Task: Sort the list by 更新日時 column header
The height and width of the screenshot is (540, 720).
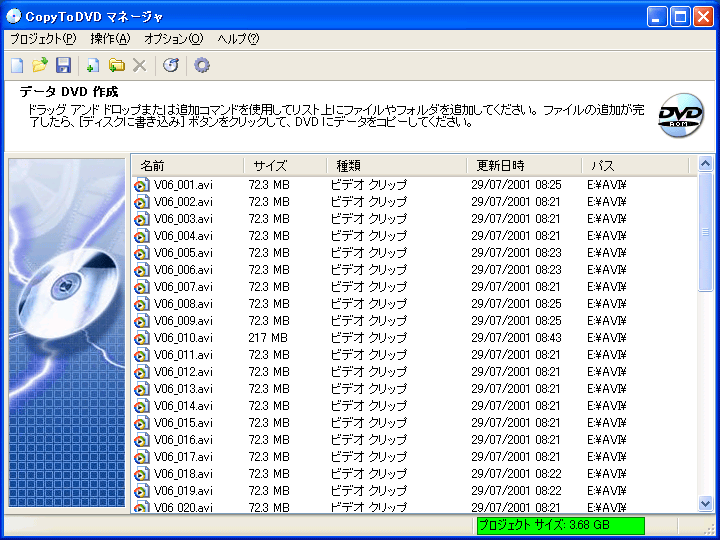Action: click(524, 165)
